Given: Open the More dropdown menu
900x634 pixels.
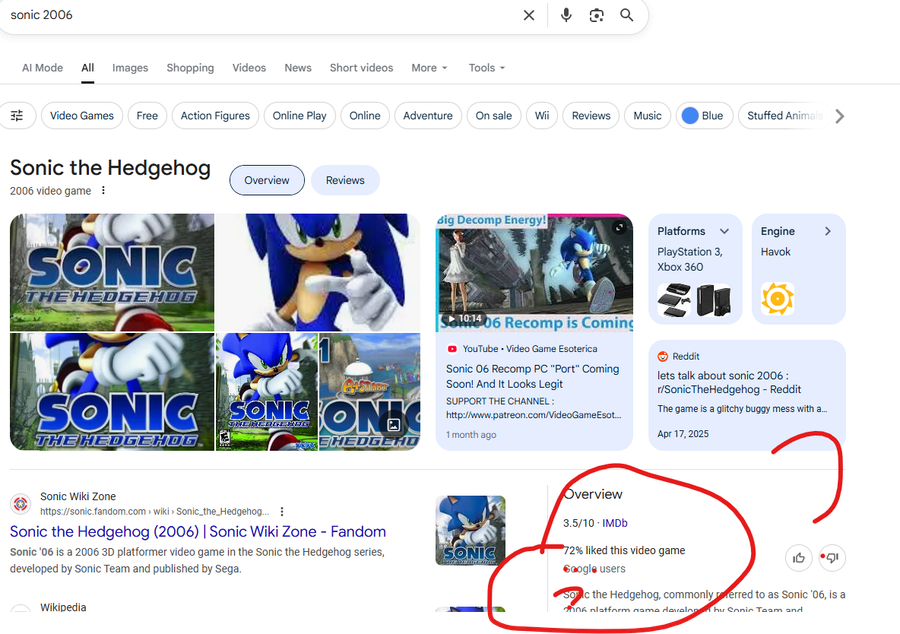Looking at the screenshot, I should 429,68.
